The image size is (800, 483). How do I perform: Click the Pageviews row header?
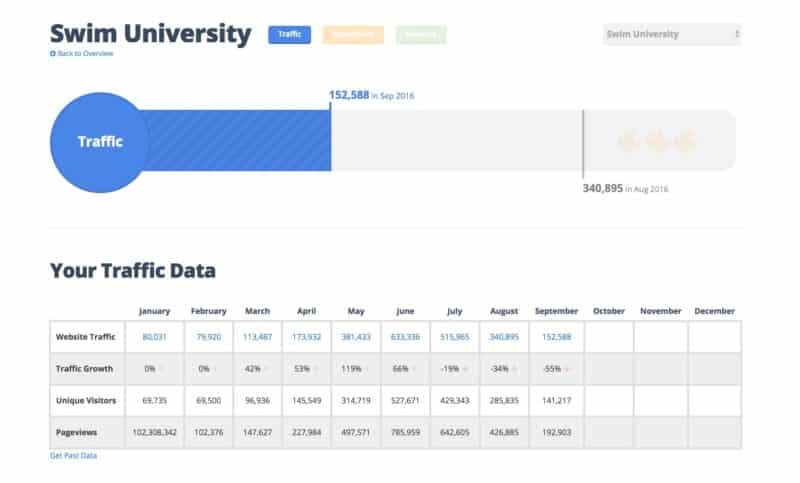(x=76, y=432)
